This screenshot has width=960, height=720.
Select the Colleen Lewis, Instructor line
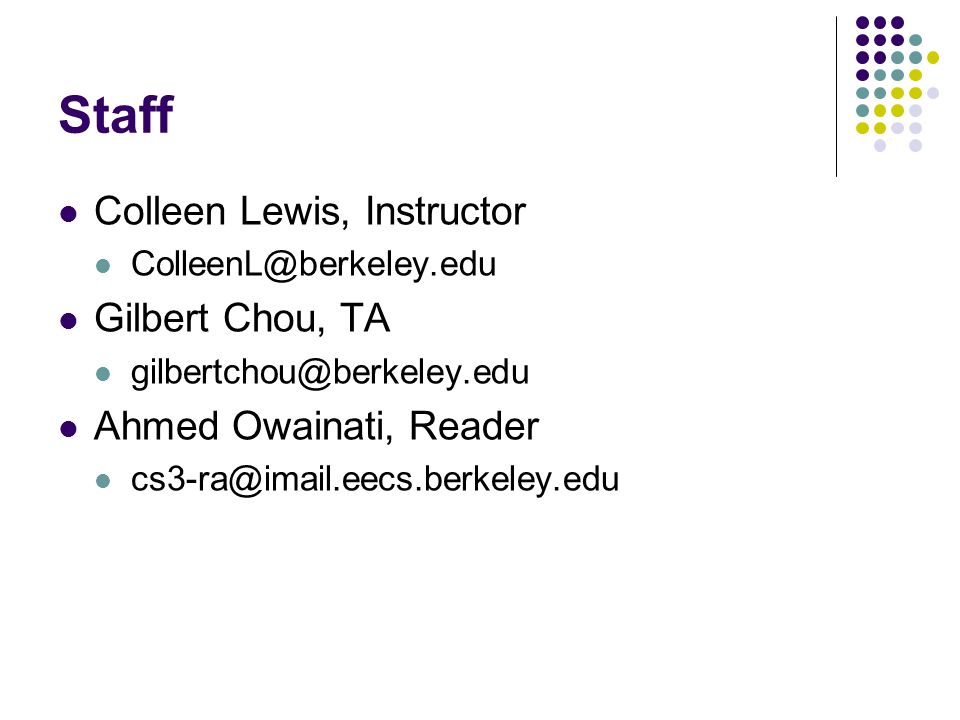pos(310,212)
